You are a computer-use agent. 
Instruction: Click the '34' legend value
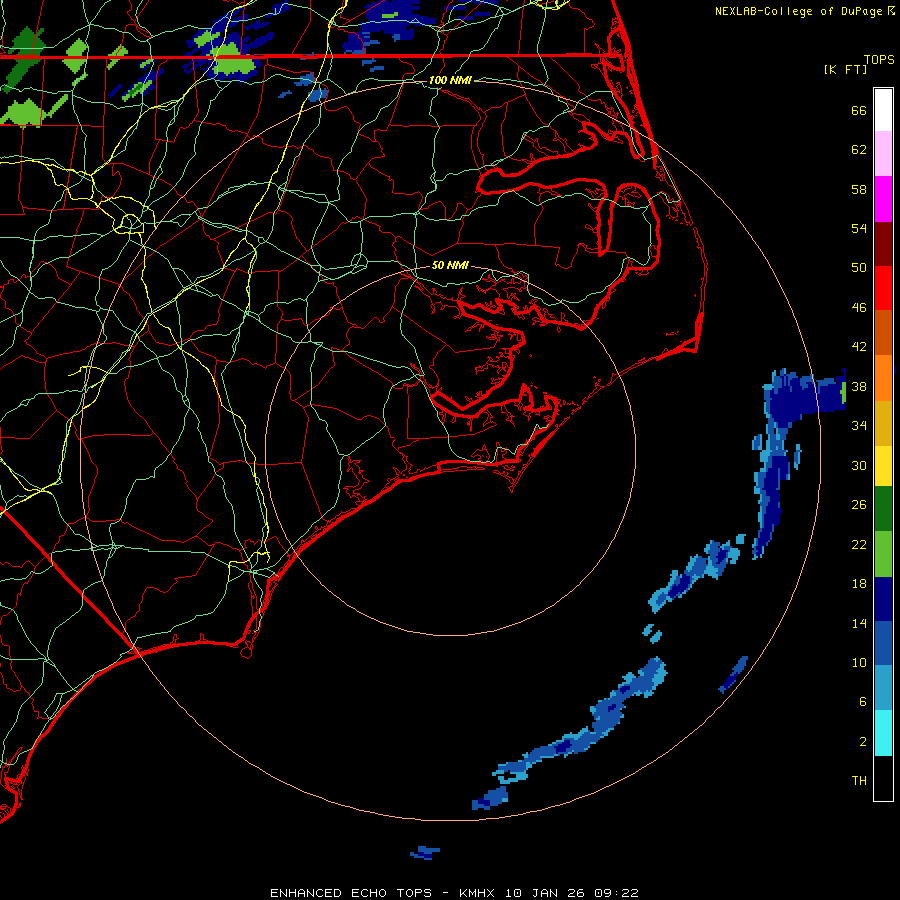point(859,426)
